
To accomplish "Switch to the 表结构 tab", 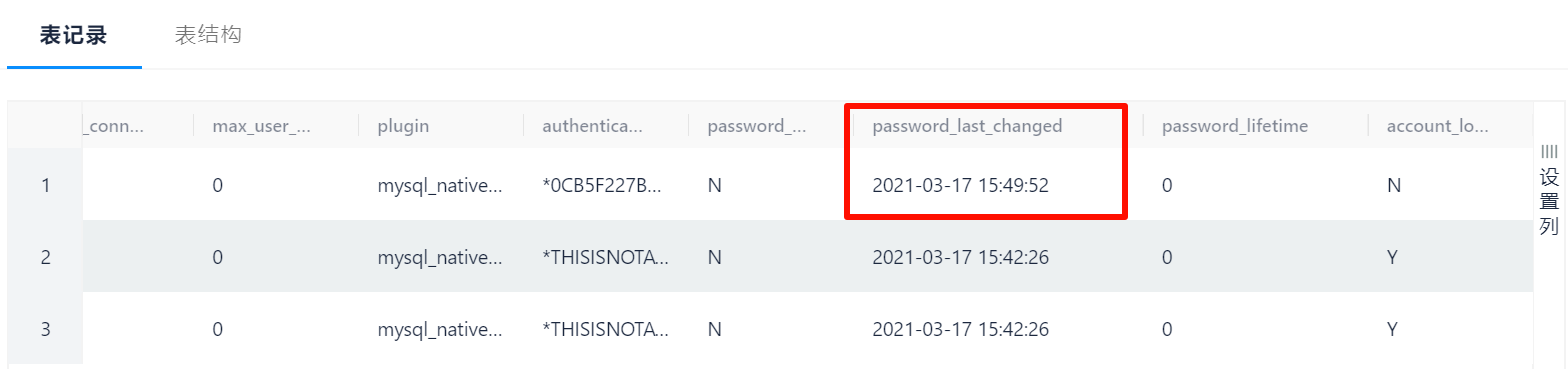I will (x=208, y=35).
